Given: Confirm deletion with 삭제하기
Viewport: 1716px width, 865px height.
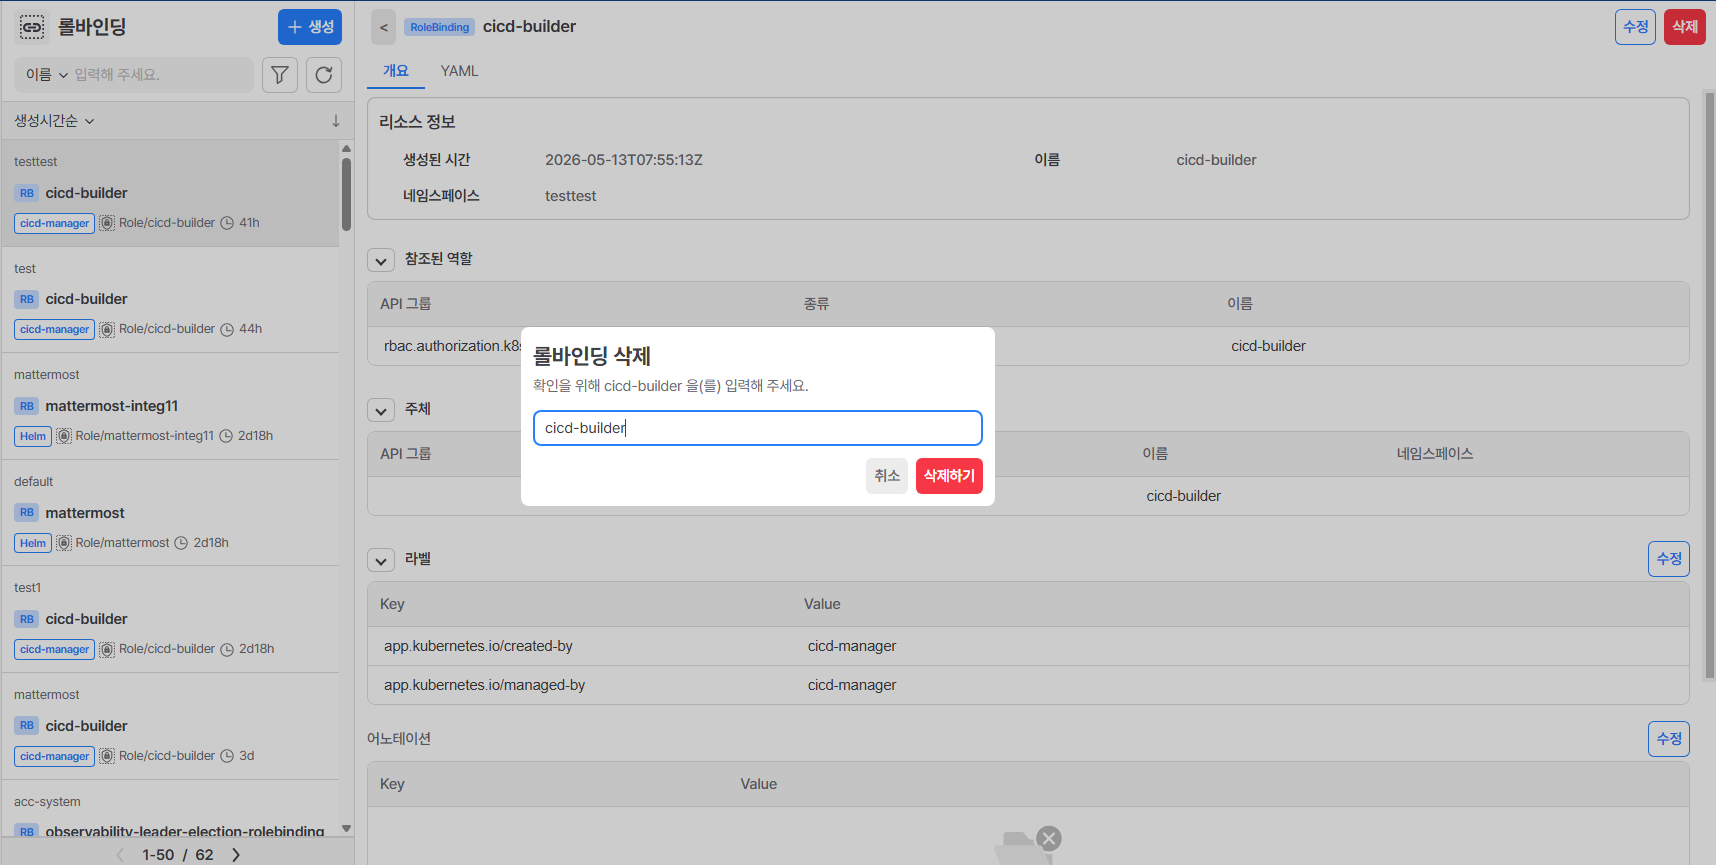Looking at the screenshot, I should pos(949,476).
